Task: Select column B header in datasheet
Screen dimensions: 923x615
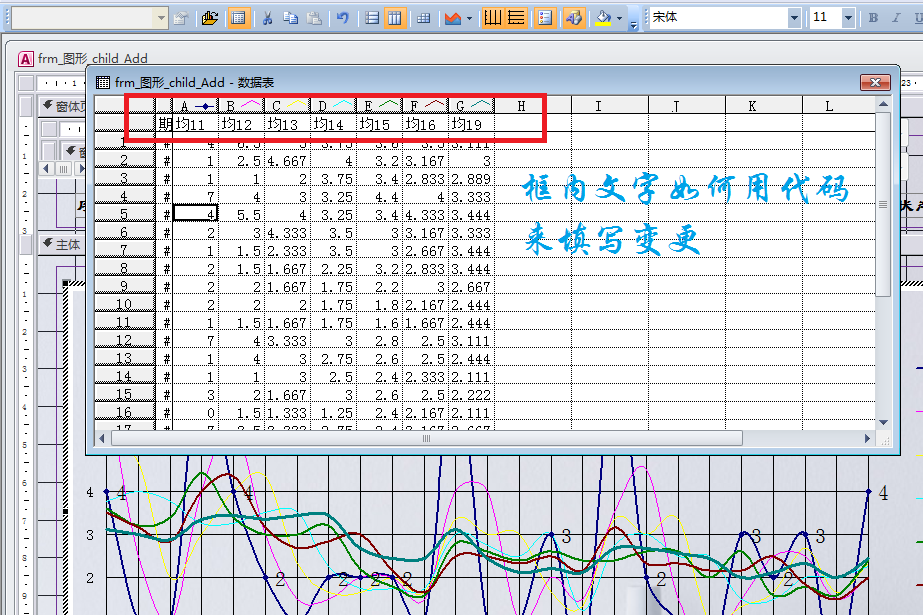Action: pos(241,106)
